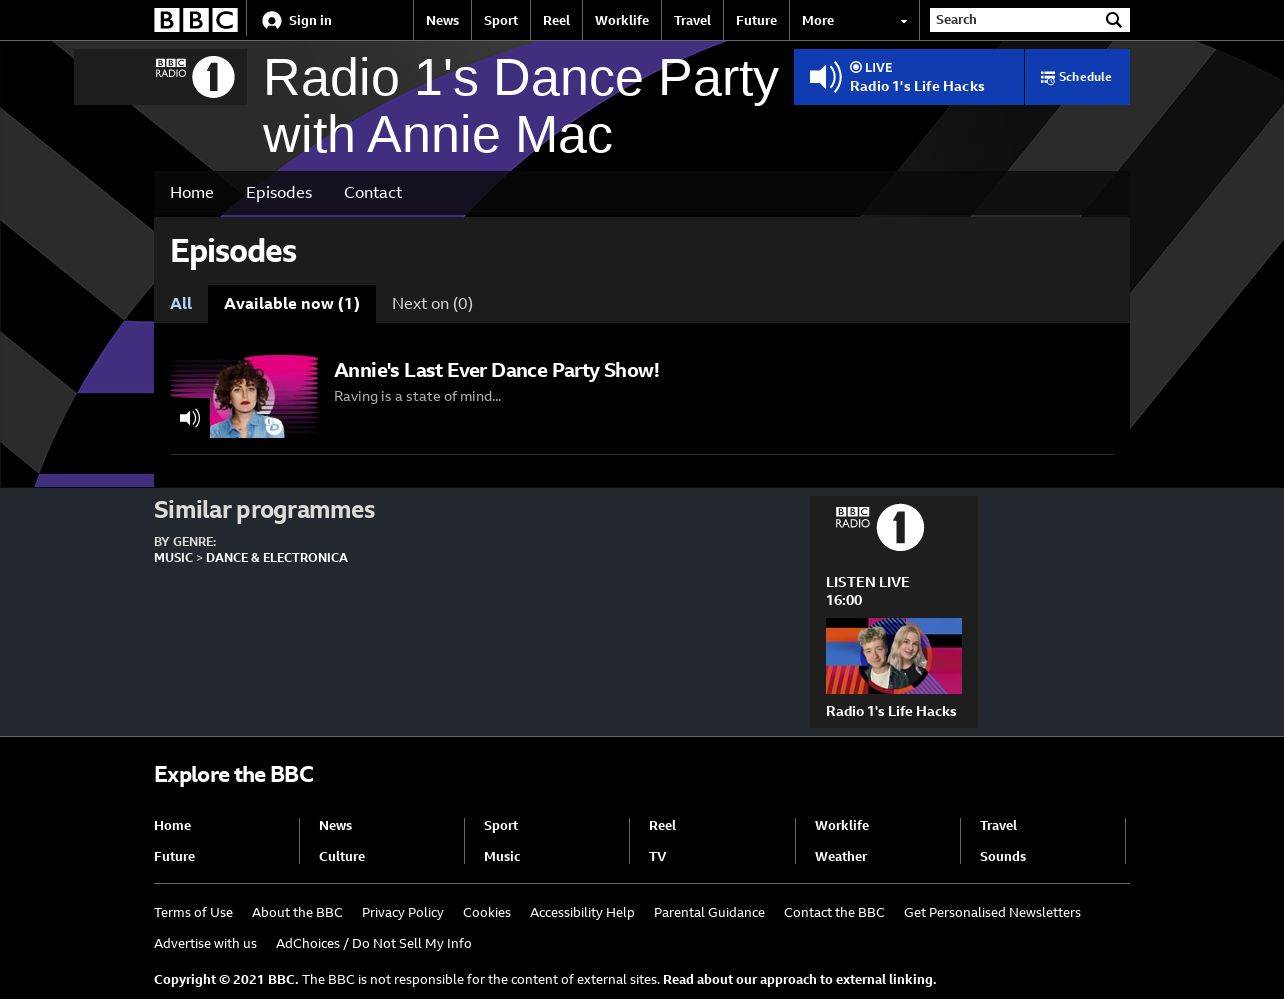Open the Schedule button
The image size is (1284, 999).
1077,77
